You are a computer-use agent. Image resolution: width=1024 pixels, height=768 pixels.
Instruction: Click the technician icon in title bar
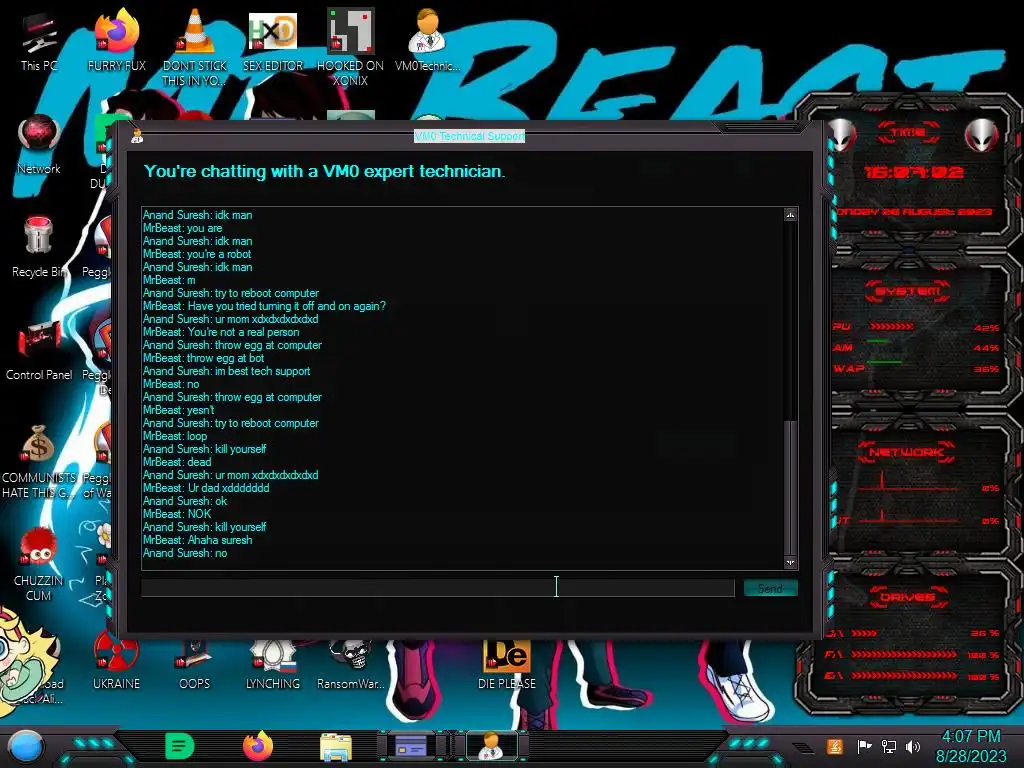coord(137,136)
